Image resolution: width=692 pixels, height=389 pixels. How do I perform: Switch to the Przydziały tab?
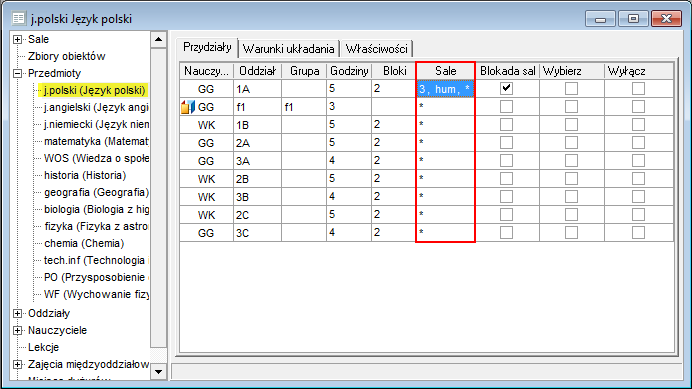click(x=207, y=47)
